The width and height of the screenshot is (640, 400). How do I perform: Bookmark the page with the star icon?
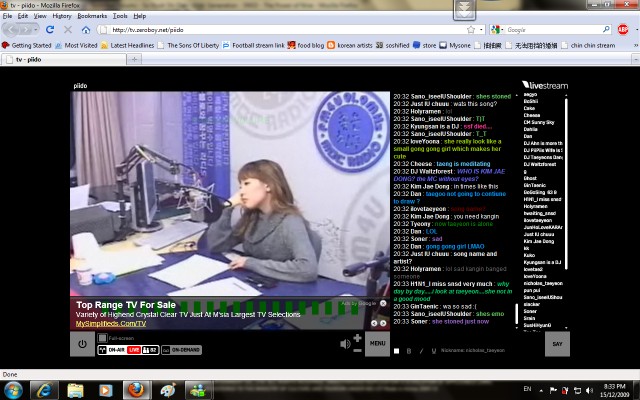[469, 30]
